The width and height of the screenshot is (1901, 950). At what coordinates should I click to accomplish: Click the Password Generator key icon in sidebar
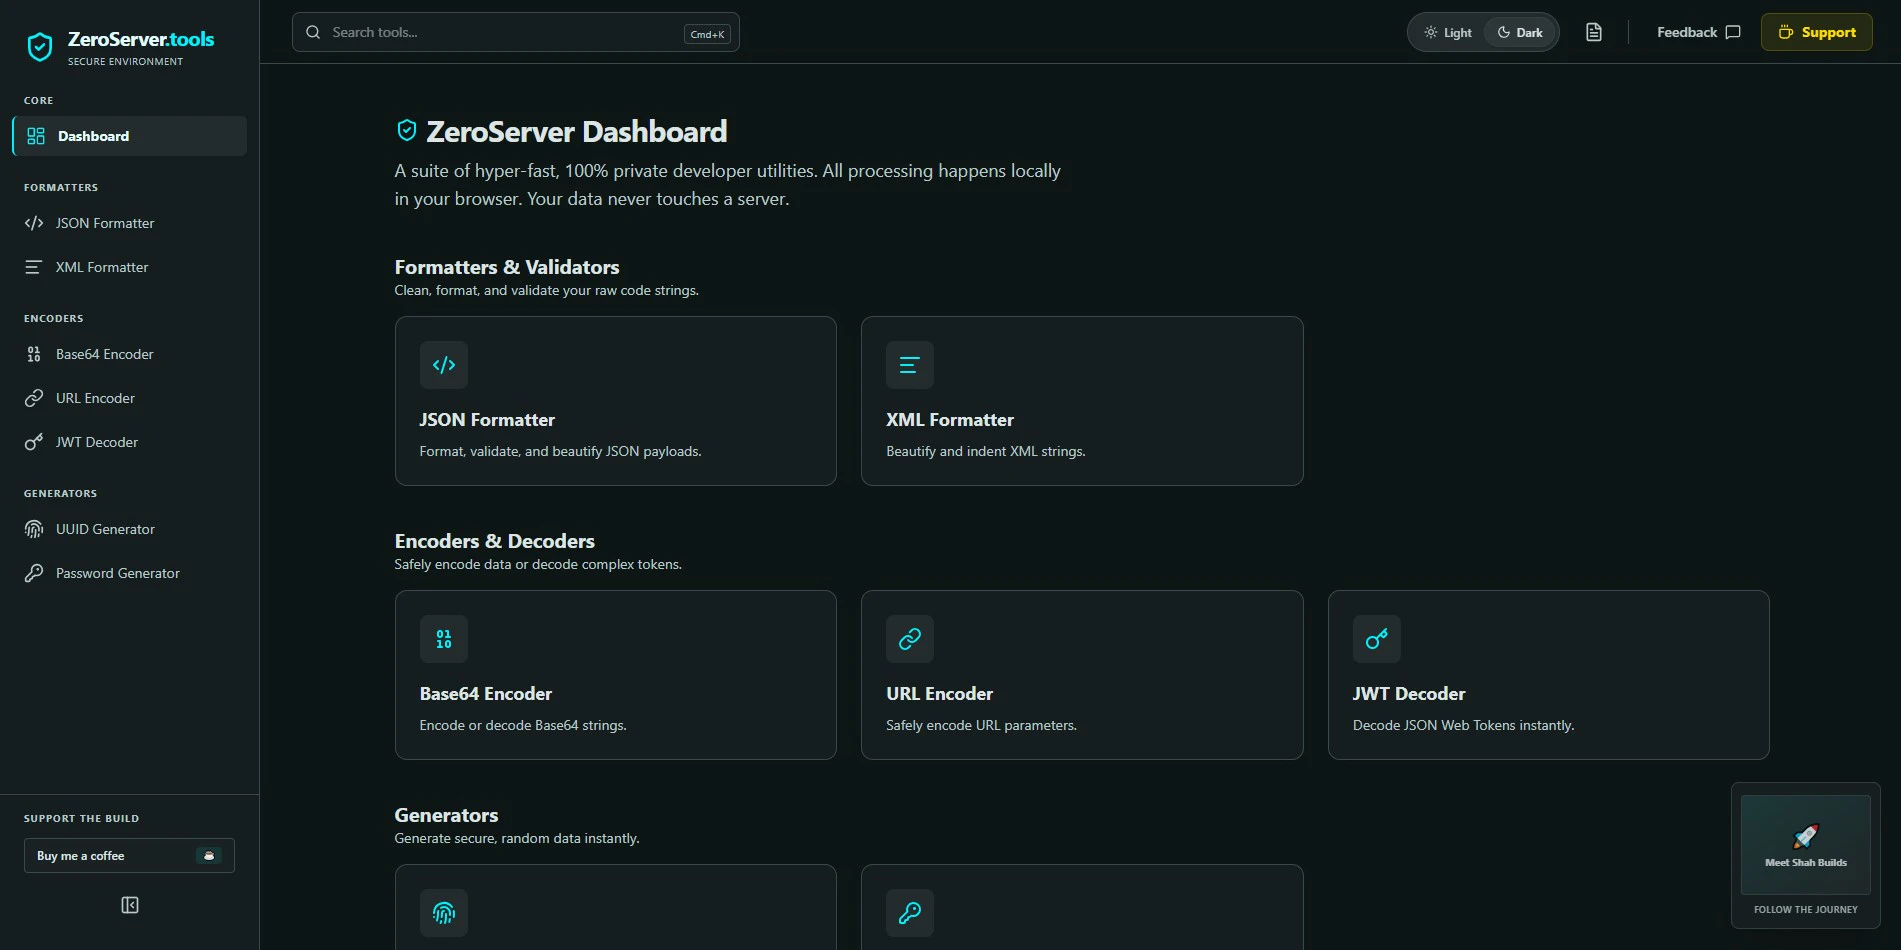pyautogui.click(x=34, y=573)
